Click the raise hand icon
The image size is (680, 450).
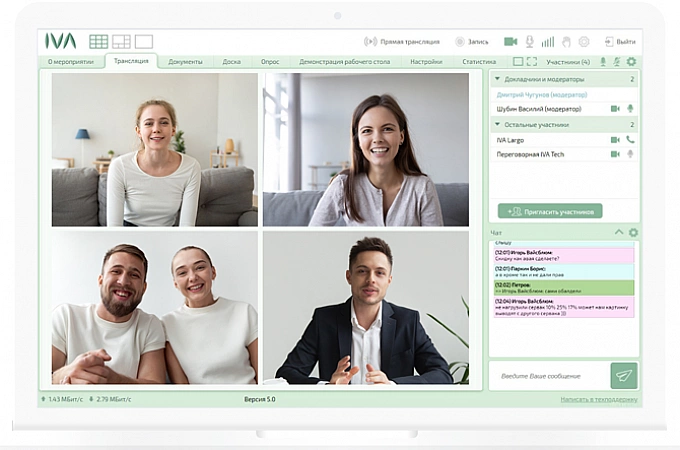click(x=565, y=42)
